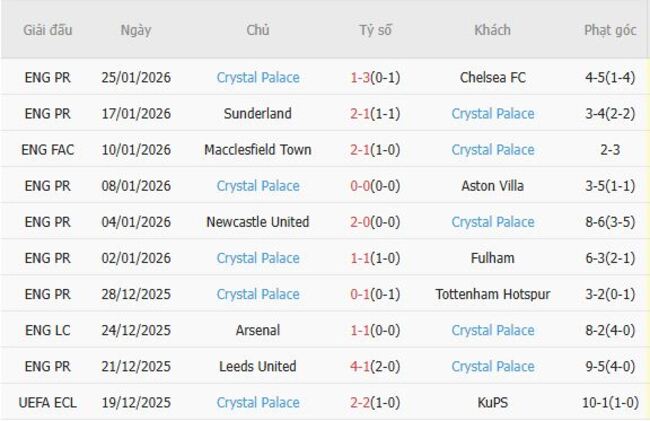Click the 4-1 score against Leeds United
The width and height of the screenshot is (650, 421).
(x=360, y=366)
